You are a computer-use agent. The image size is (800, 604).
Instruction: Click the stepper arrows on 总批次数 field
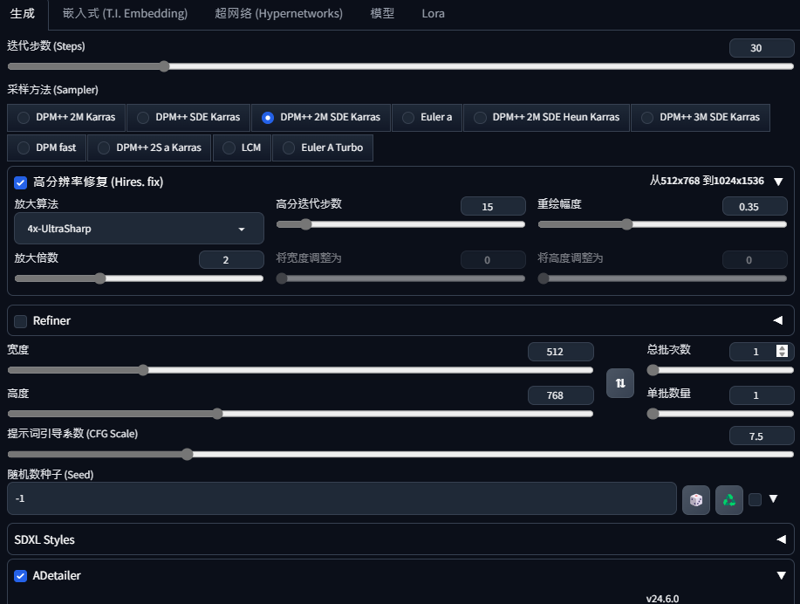[x=782, y=351]
